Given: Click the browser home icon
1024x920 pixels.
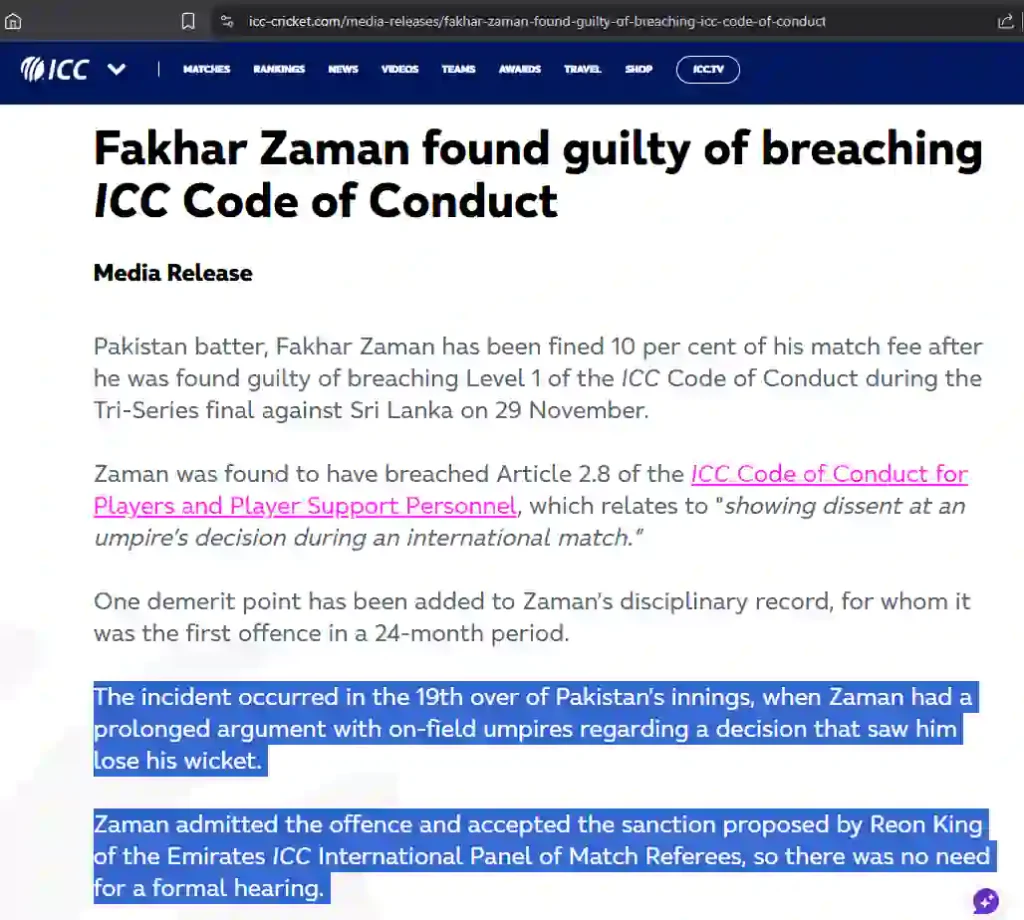Looking at the screenshot, I should [13, 21].
